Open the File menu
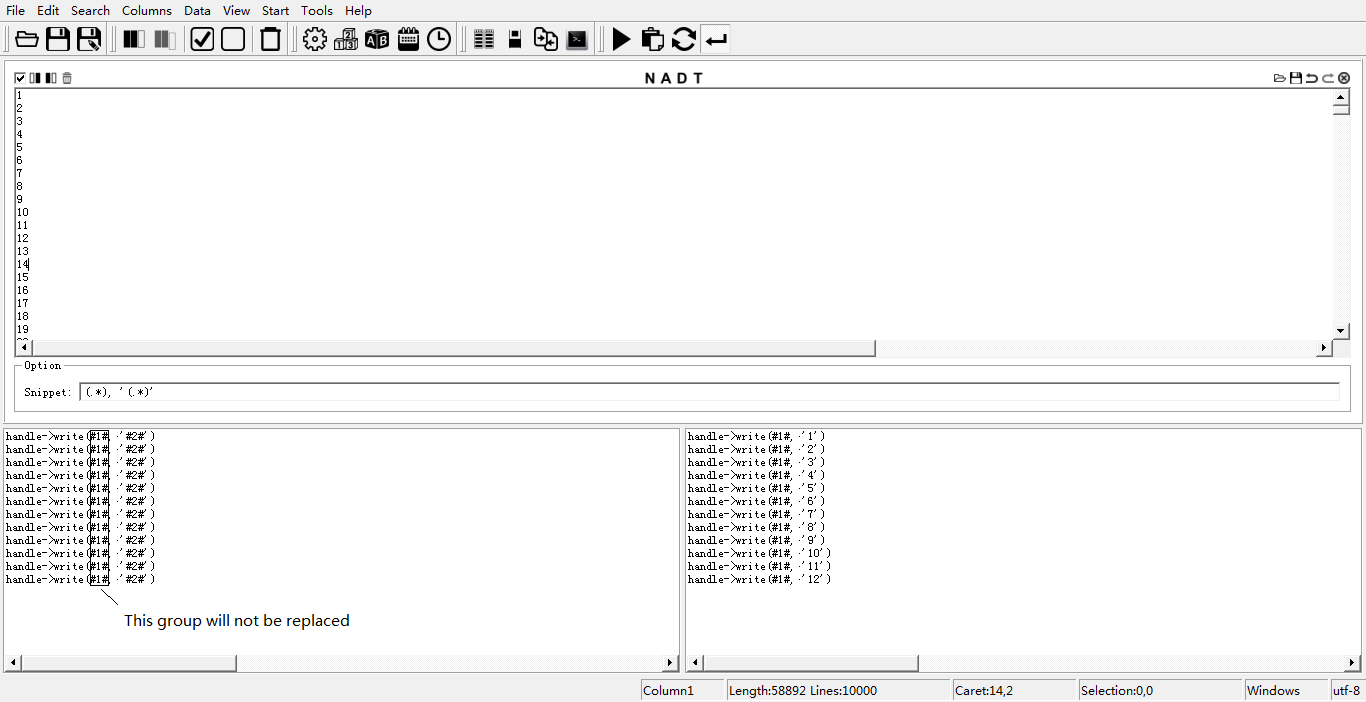Viewport: 1366px width, 702px height. (x=16, y=10)
